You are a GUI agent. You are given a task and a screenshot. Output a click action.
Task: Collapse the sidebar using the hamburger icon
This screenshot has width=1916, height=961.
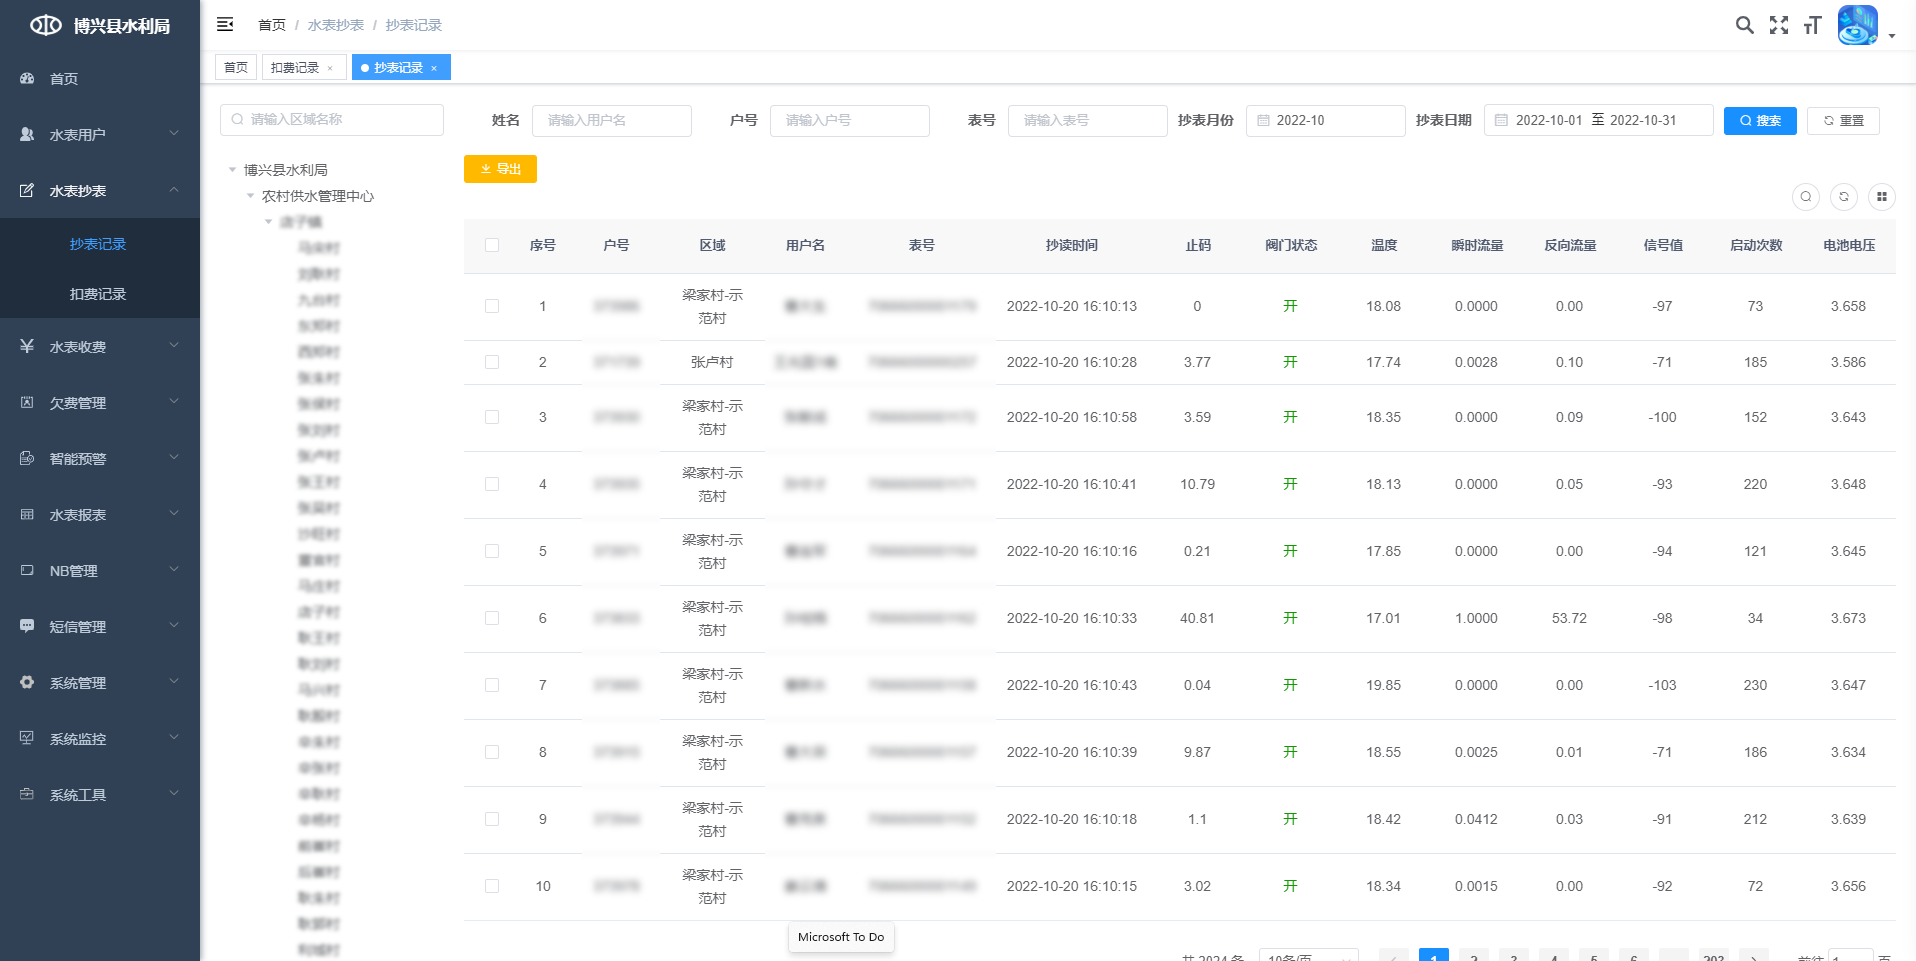tap(225, 24)
